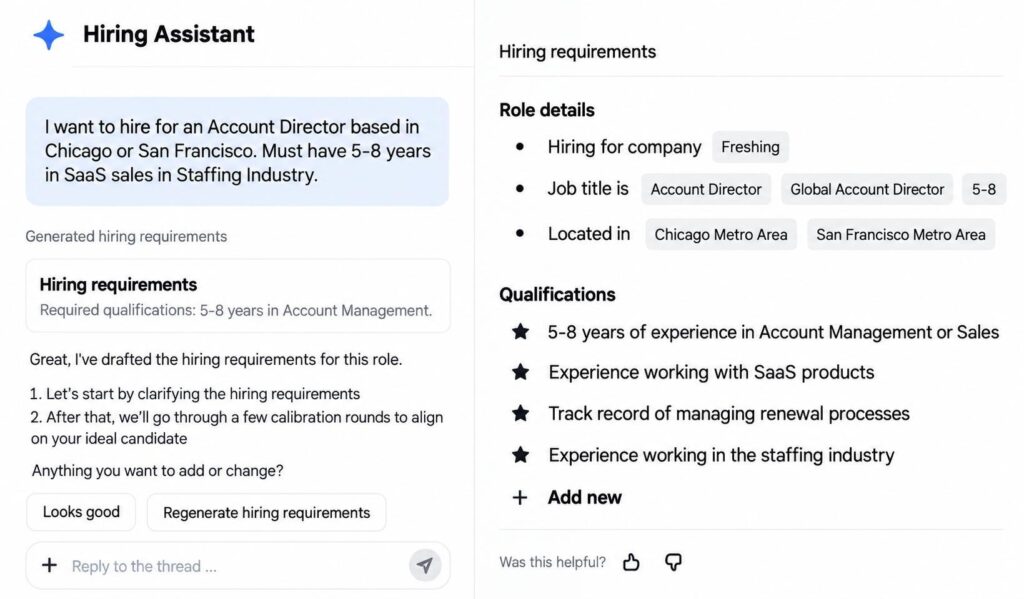Give thumbs down feedback
The width and height of the screenshot is (1024, 599).
click(673, 562)
